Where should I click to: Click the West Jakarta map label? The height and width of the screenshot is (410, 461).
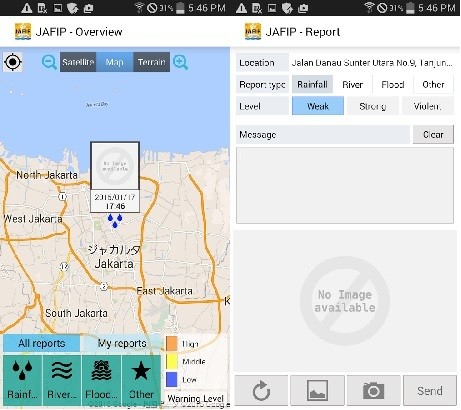pyautogui.click(x=33, y=219)
